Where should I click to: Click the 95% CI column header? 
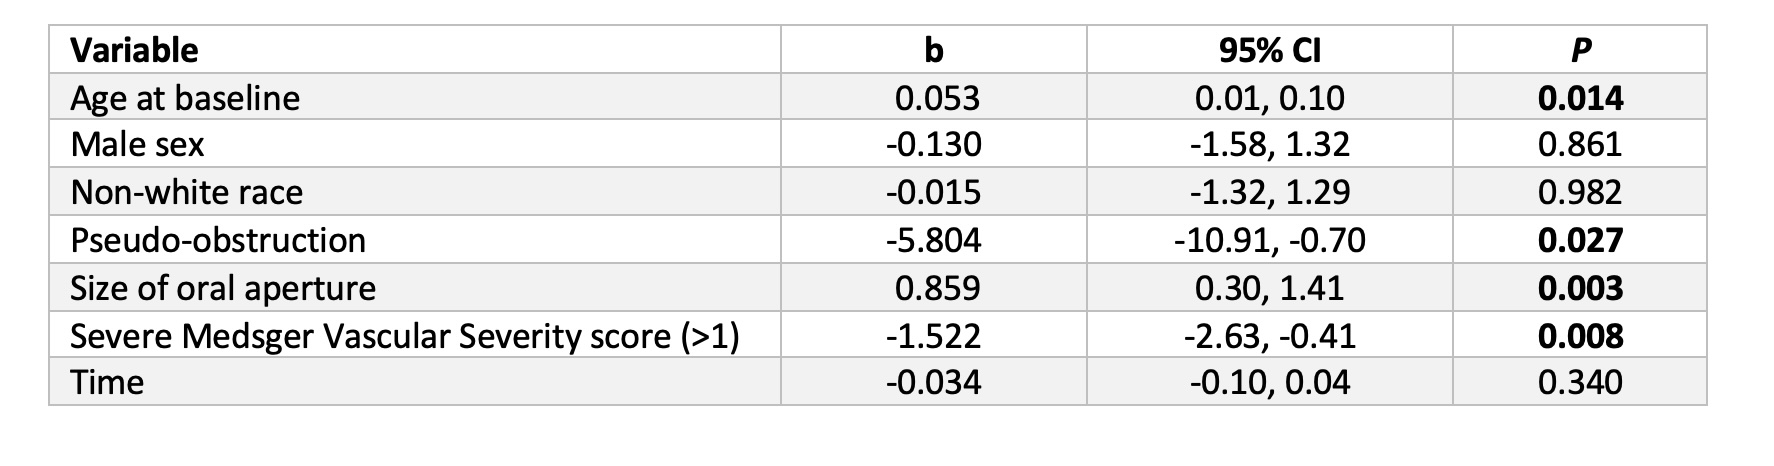1269,50
